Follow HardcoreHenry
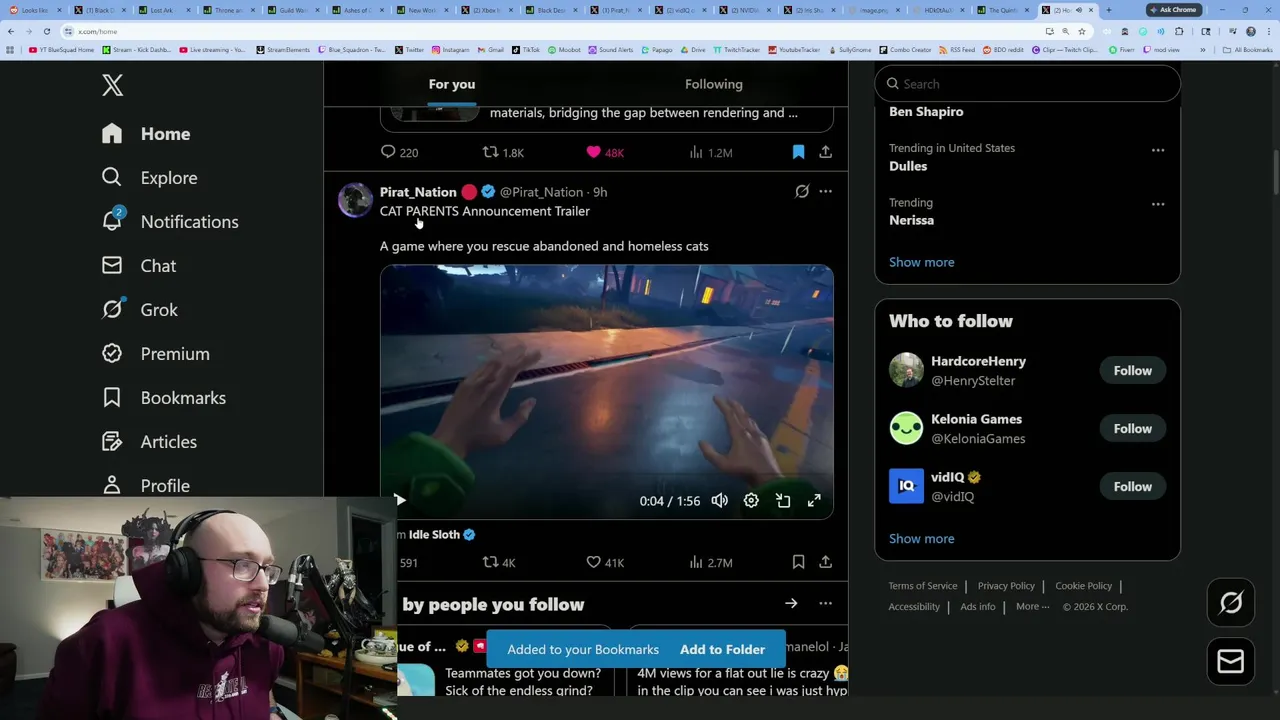1280x720 pixels. point(1133,371)
